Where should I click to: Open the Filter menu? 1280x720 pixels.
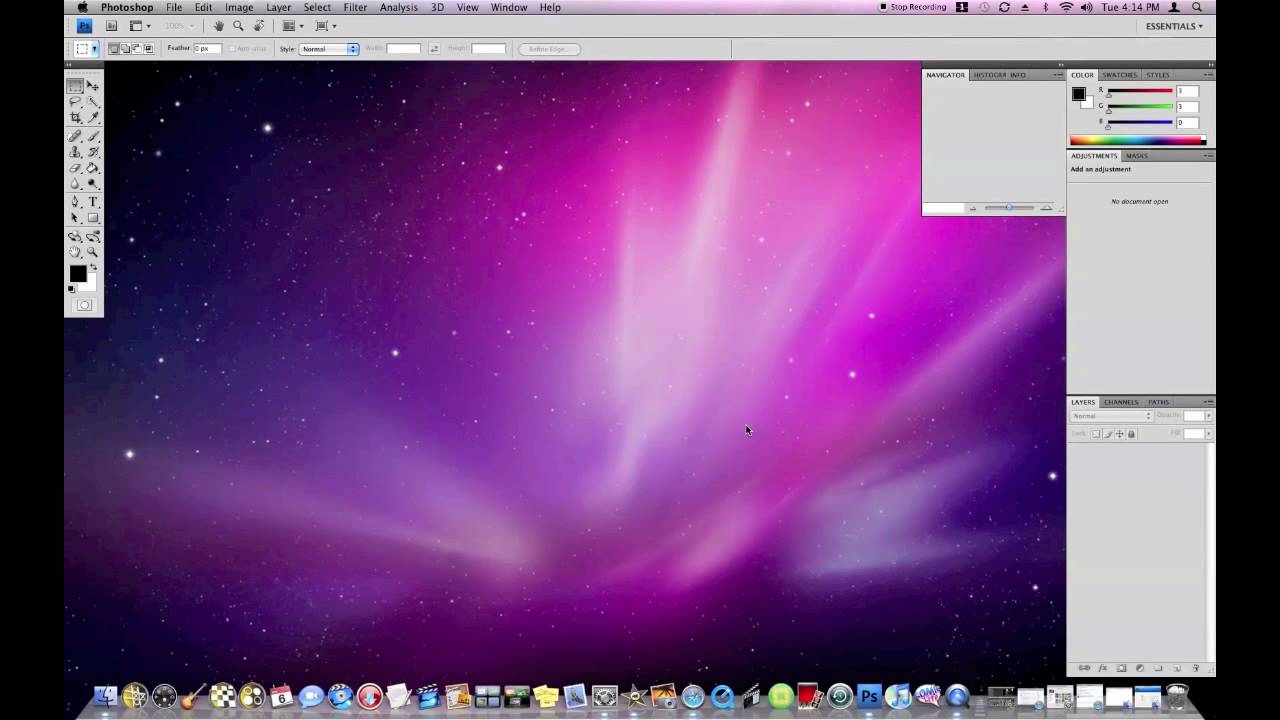coord(355,7)
